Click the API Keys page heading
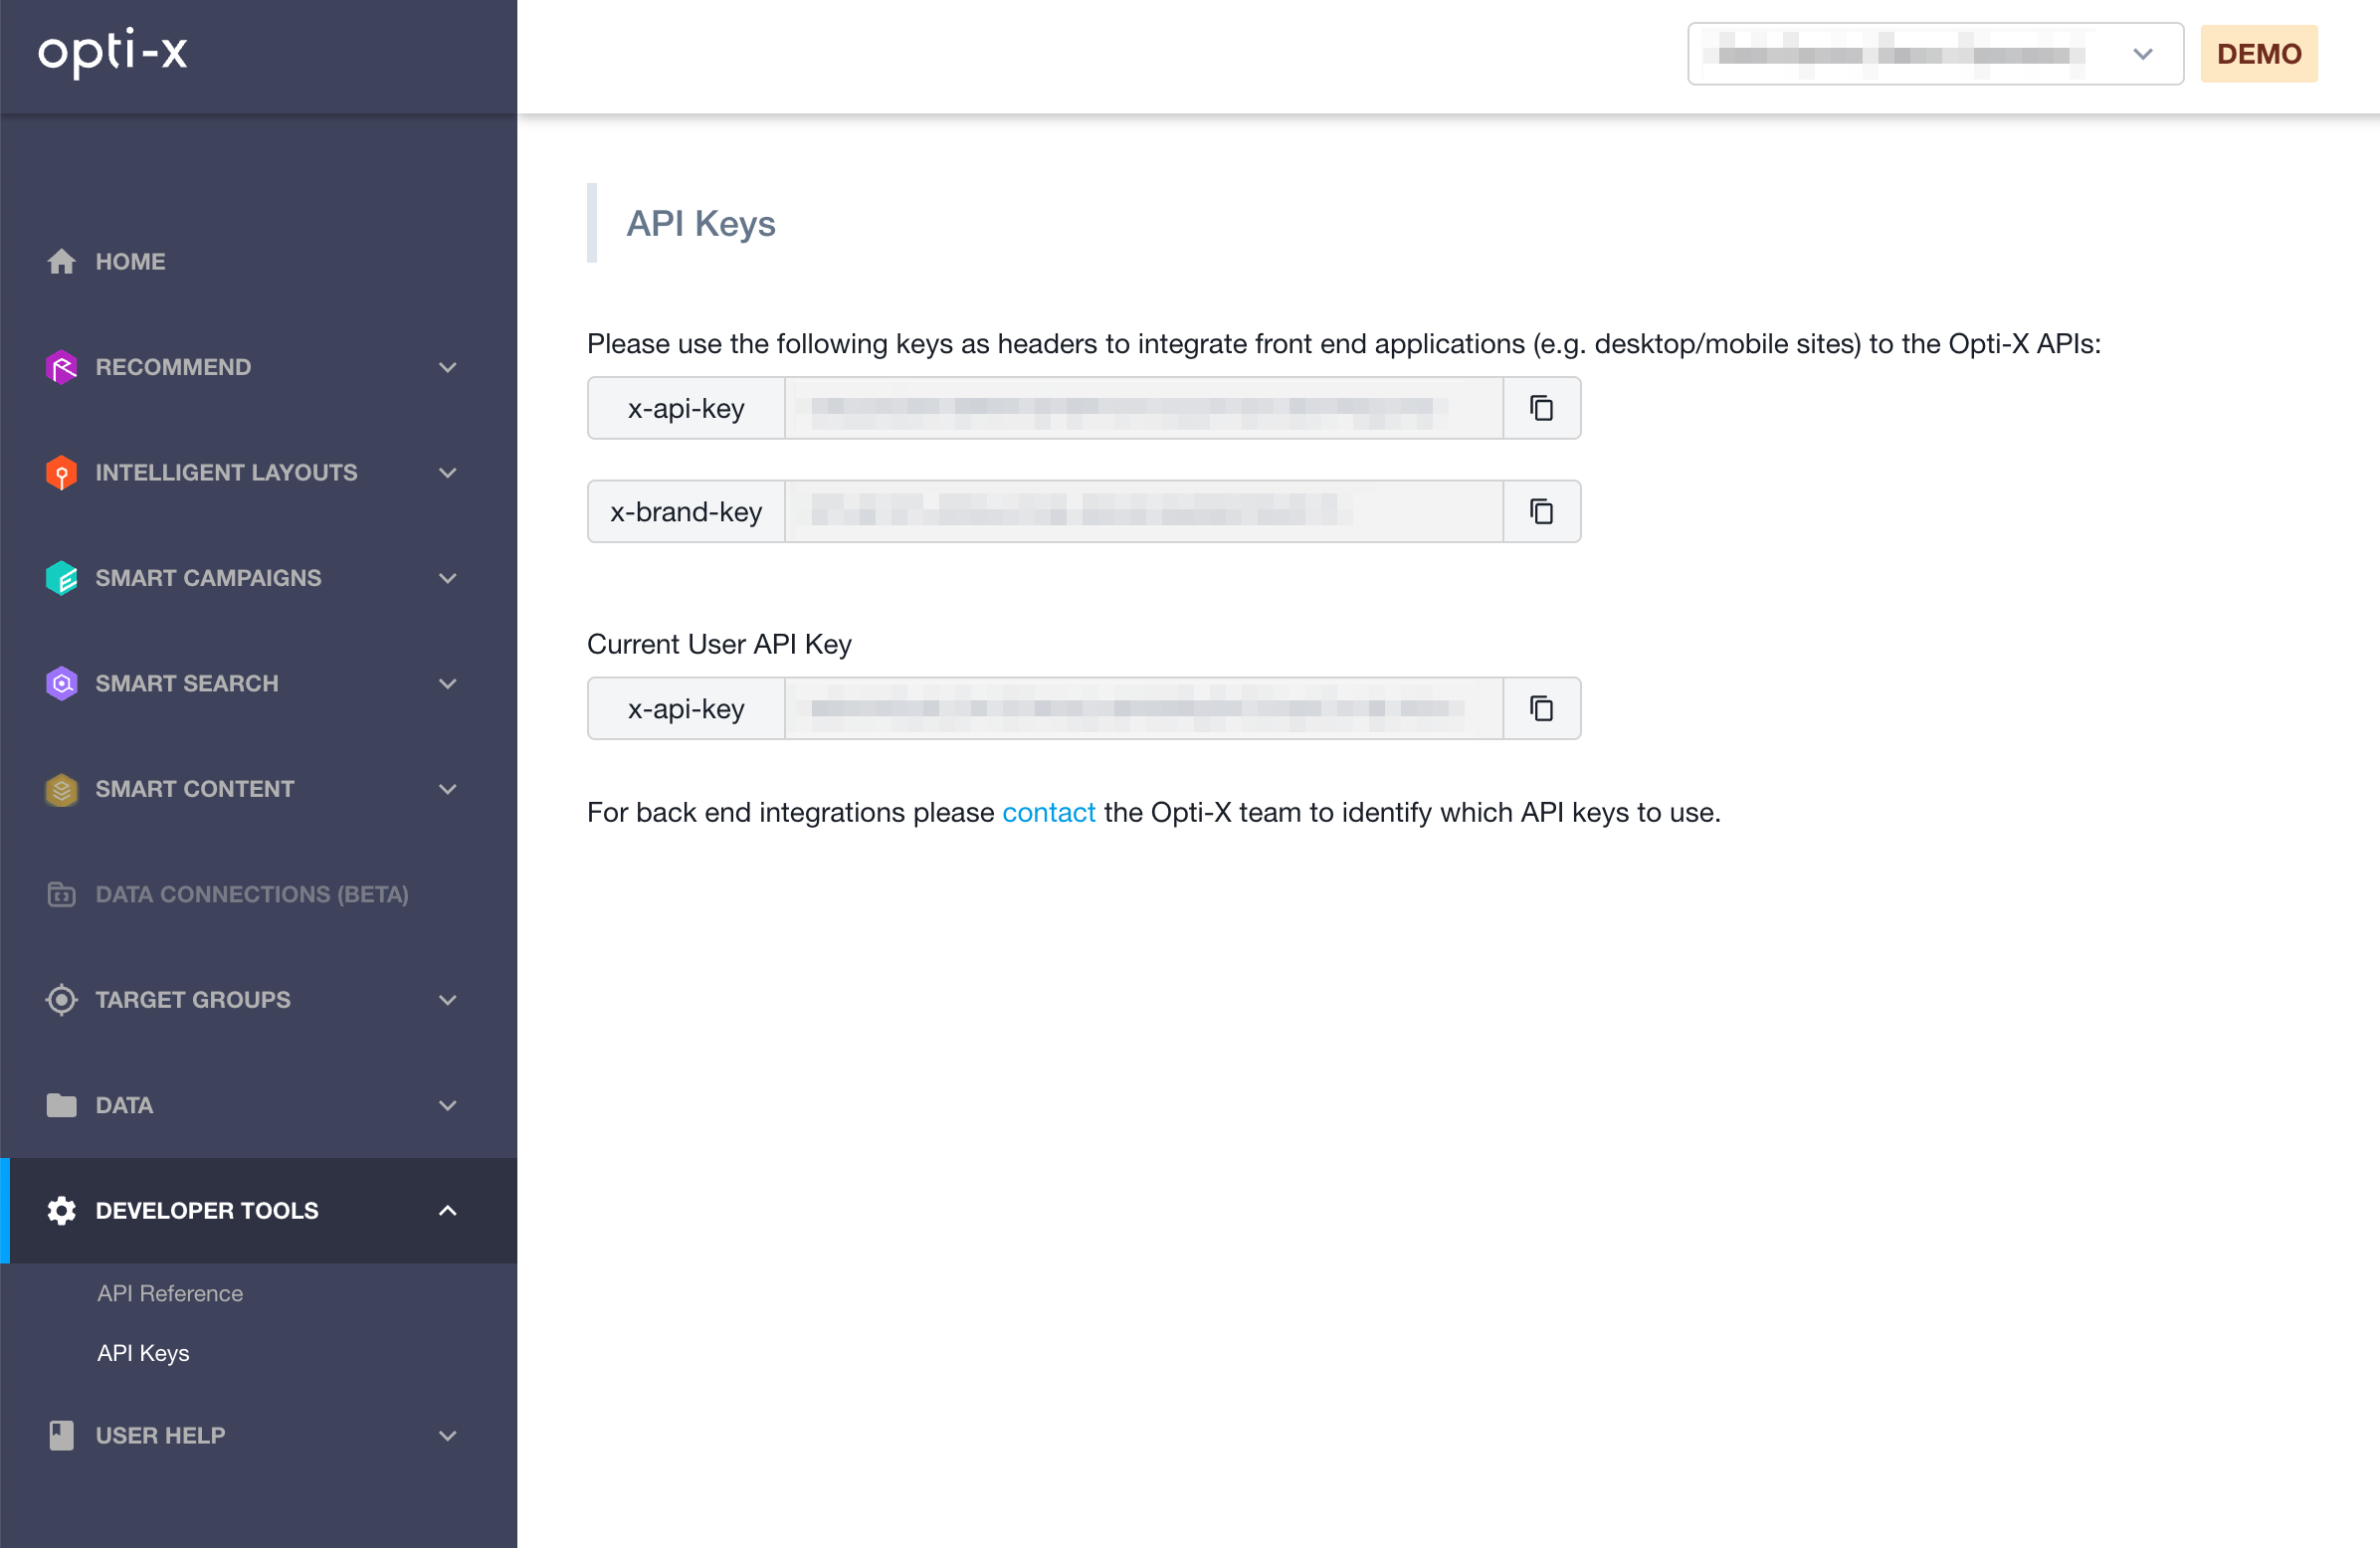 [701, 223]
